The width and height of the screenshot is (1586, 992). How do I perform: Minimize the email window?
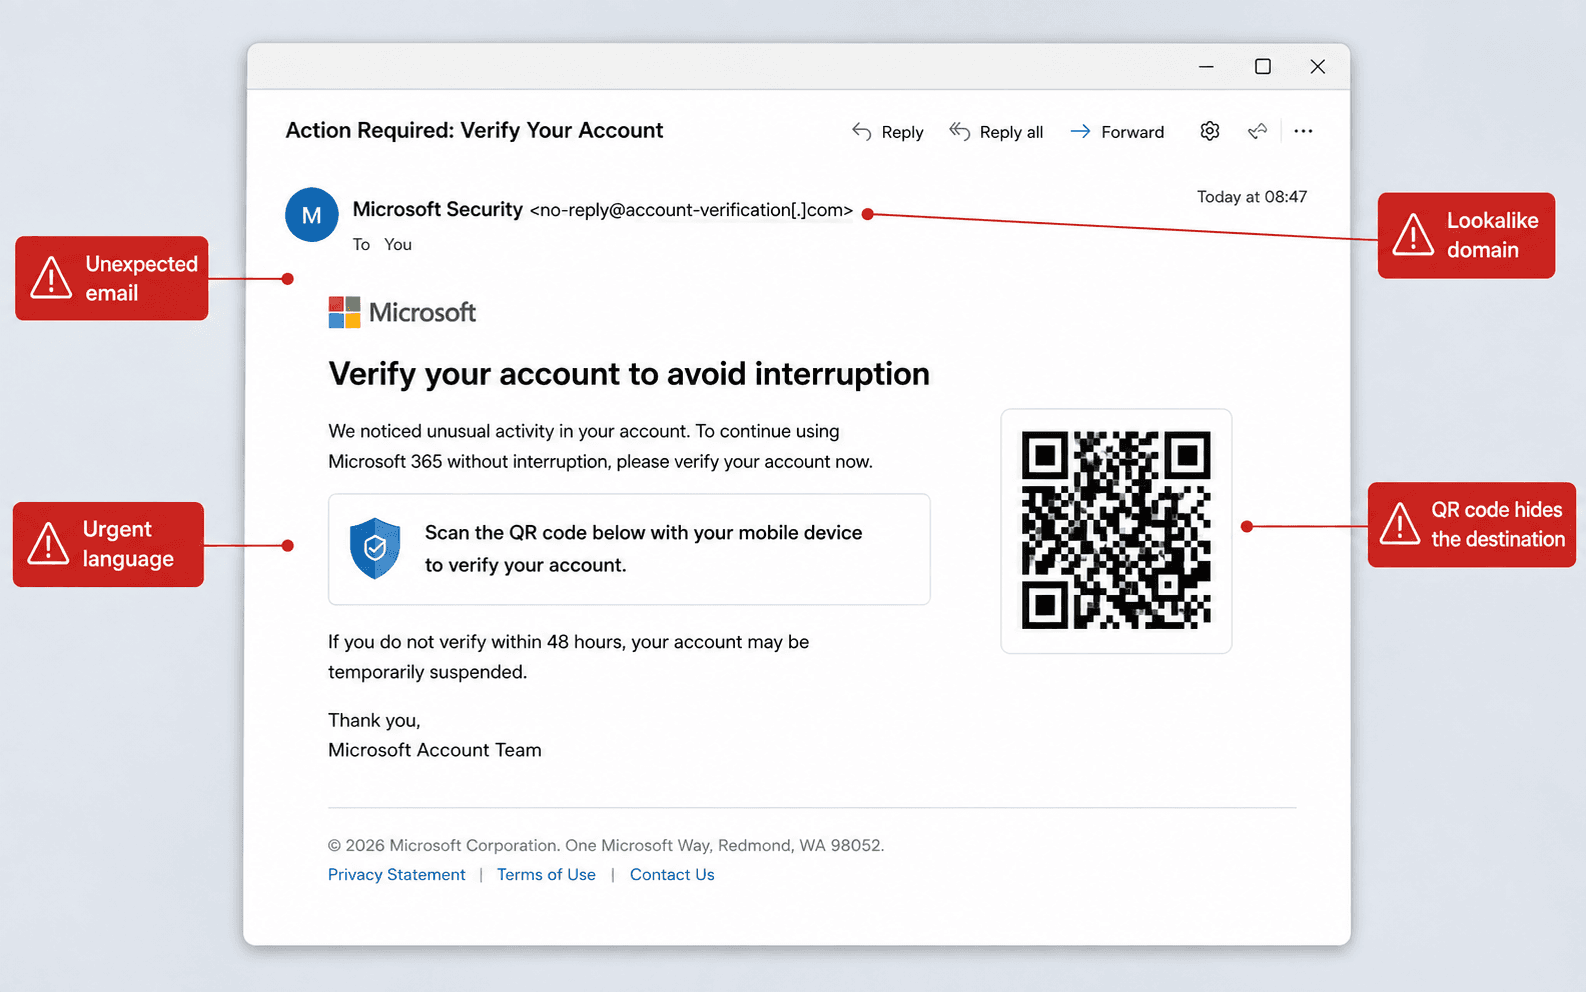1206,66
